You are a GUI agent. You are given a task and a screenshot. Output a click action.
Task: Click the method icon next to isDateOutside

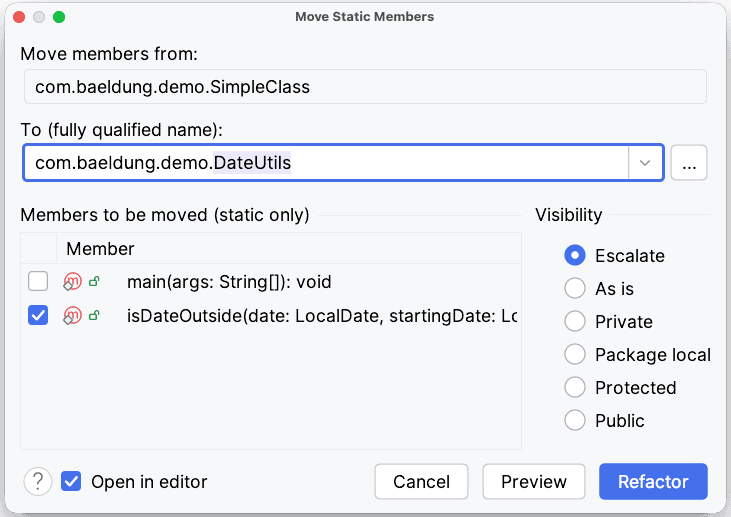(x=72, y=316)
